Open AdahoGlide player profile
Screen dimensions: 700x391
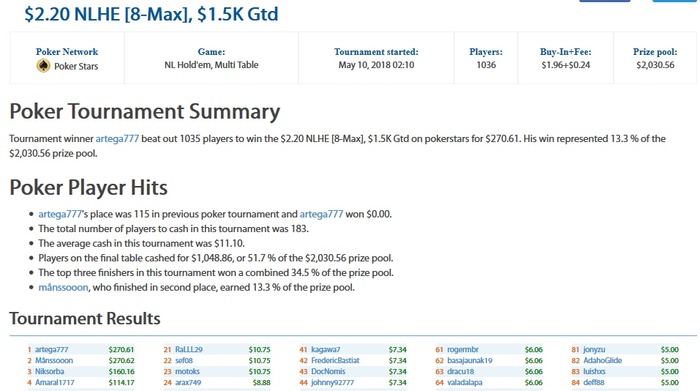[x=602, y=361]
